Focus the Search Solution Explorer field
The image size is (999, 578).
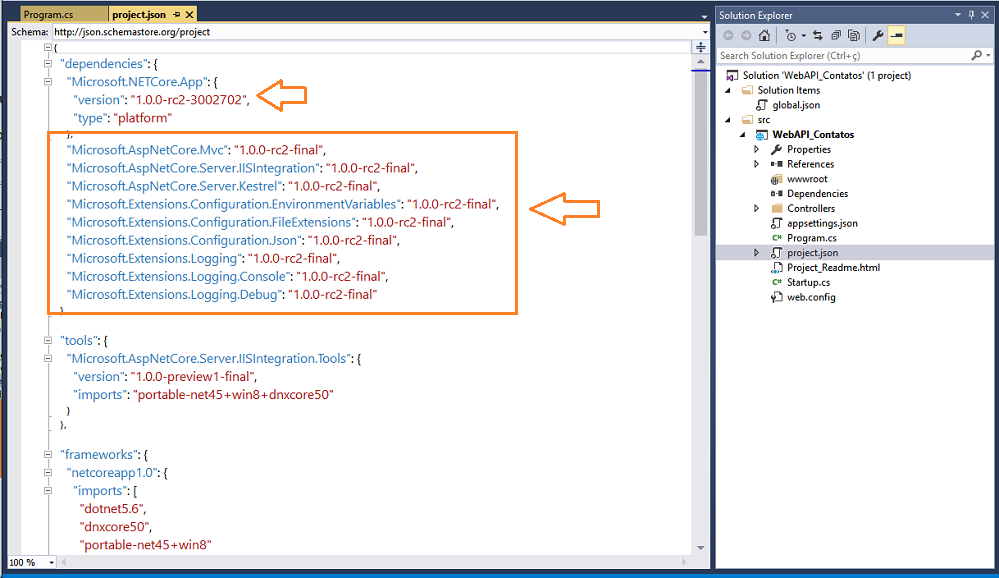point(843,55)
